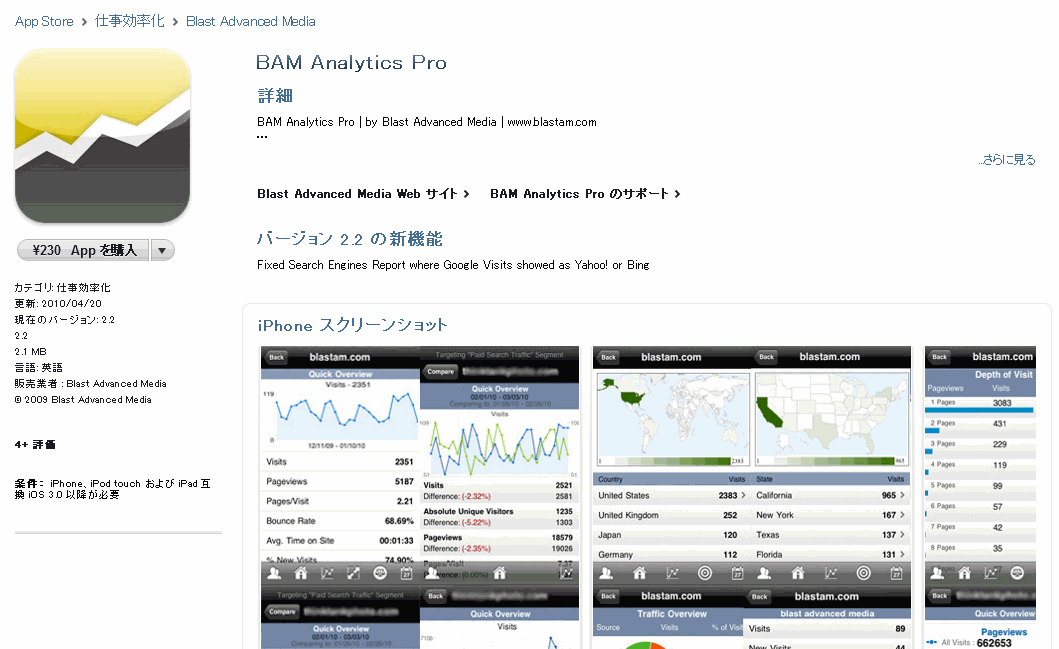This screenshot has height=649, width=1059.
Task: Click calendar icon below the country list
Action: click(738, 573)
